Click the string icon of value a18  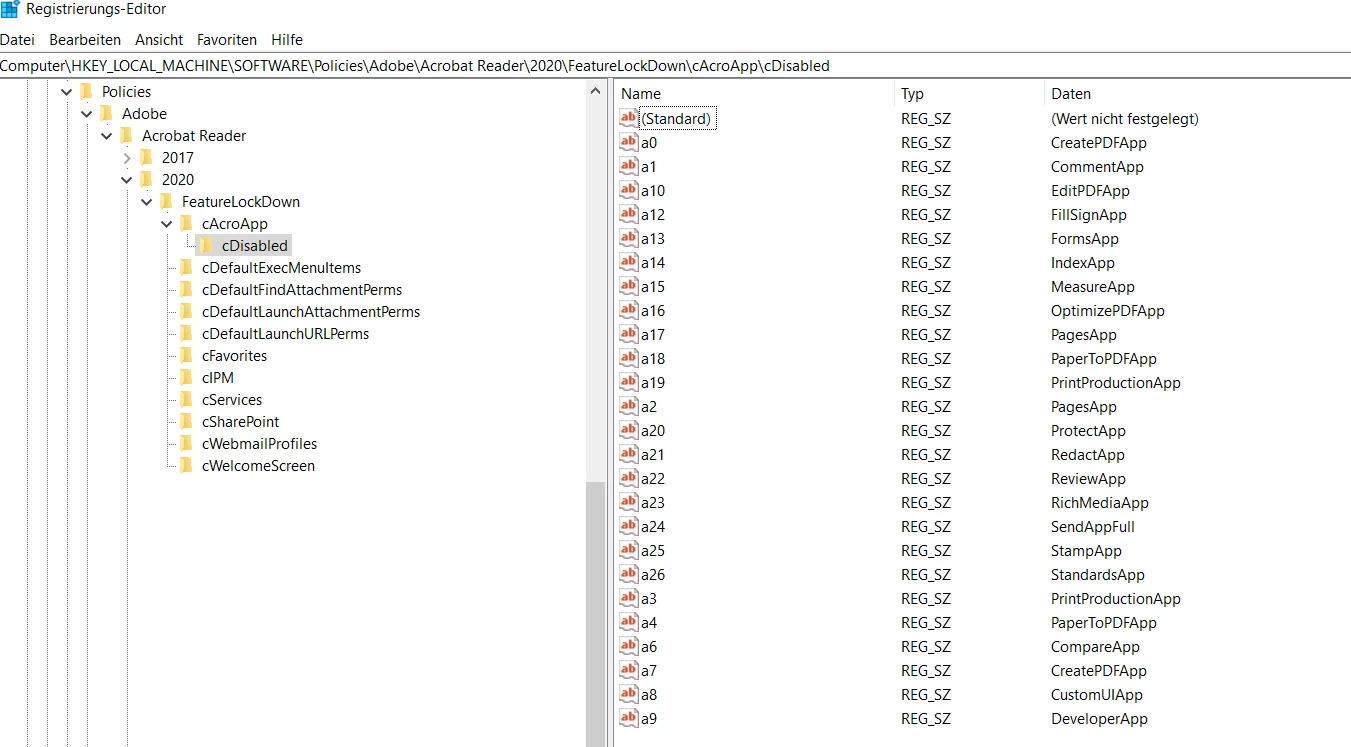[x=628, y=358]
